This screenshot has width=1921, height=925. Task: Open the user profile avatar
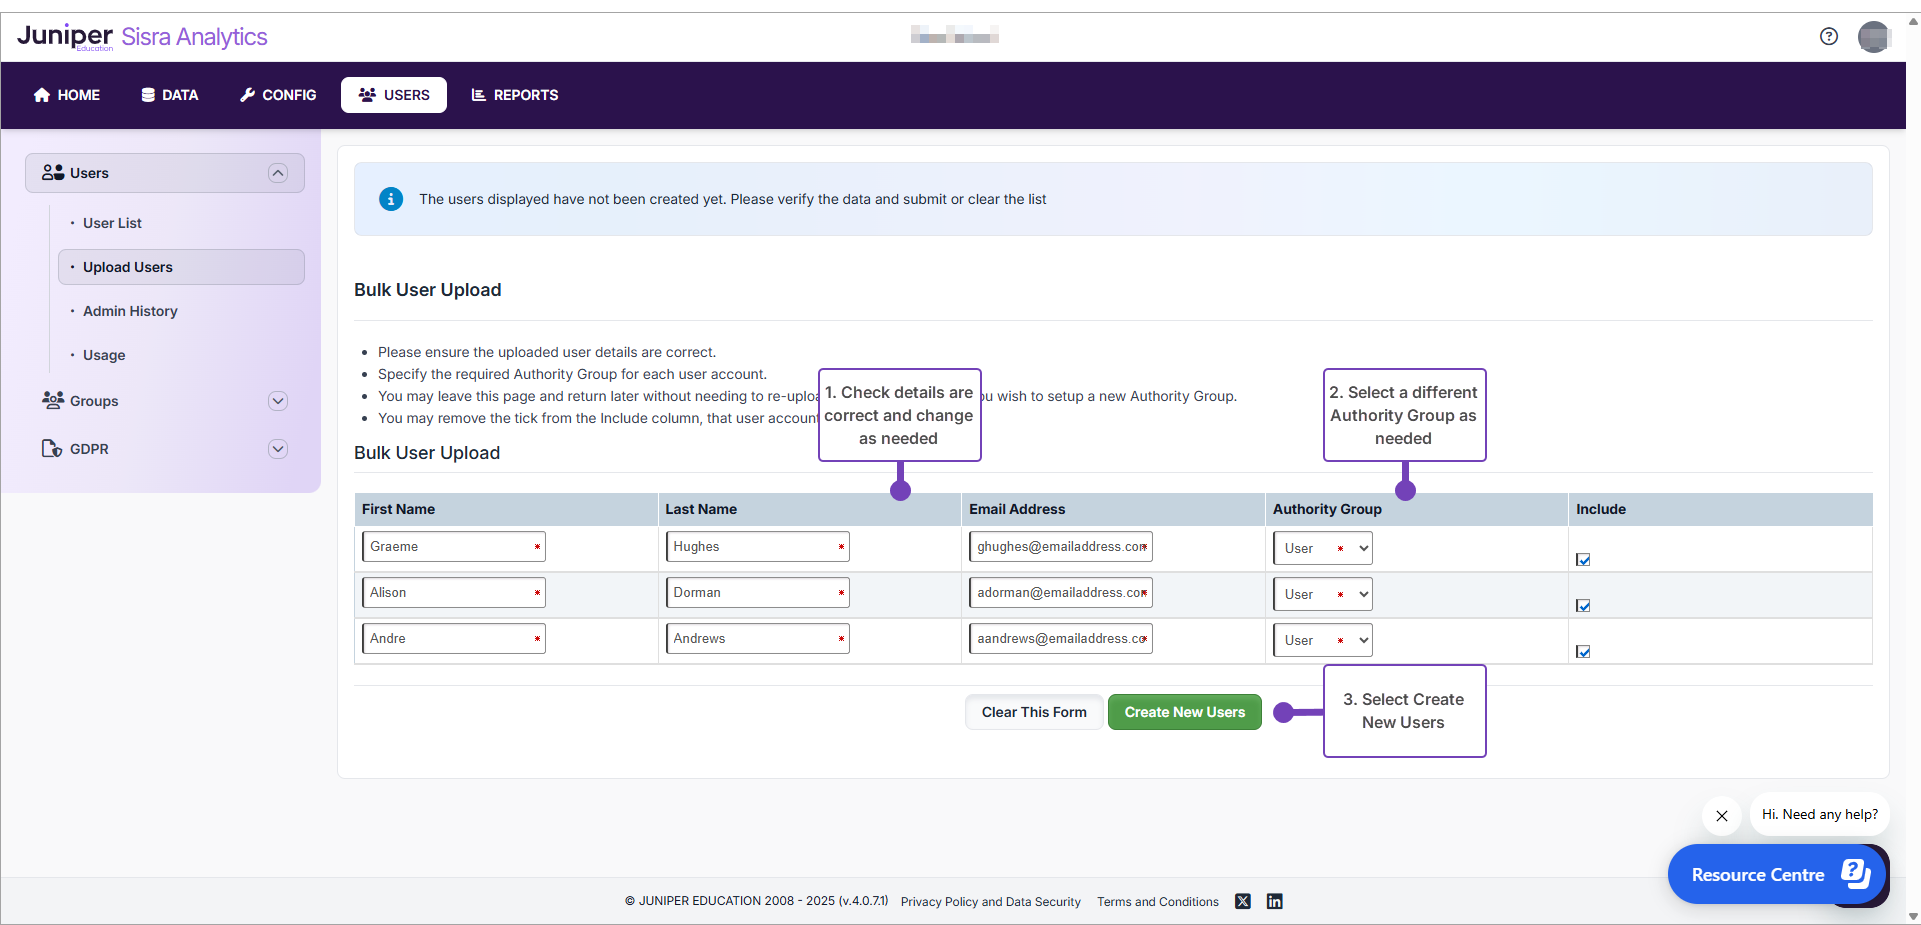click(1873, 37)
